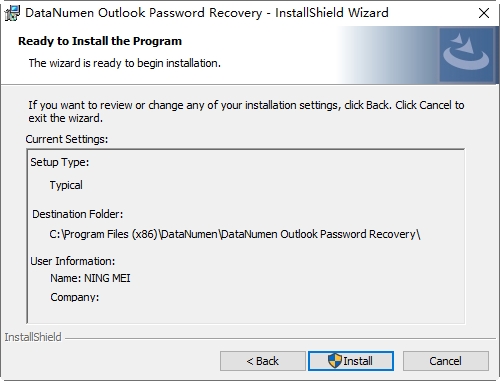Image resolution: width=500 pixels, height=381 pixels.
Task: Click the "Current Settings:" label
Action: coord(67,139)
